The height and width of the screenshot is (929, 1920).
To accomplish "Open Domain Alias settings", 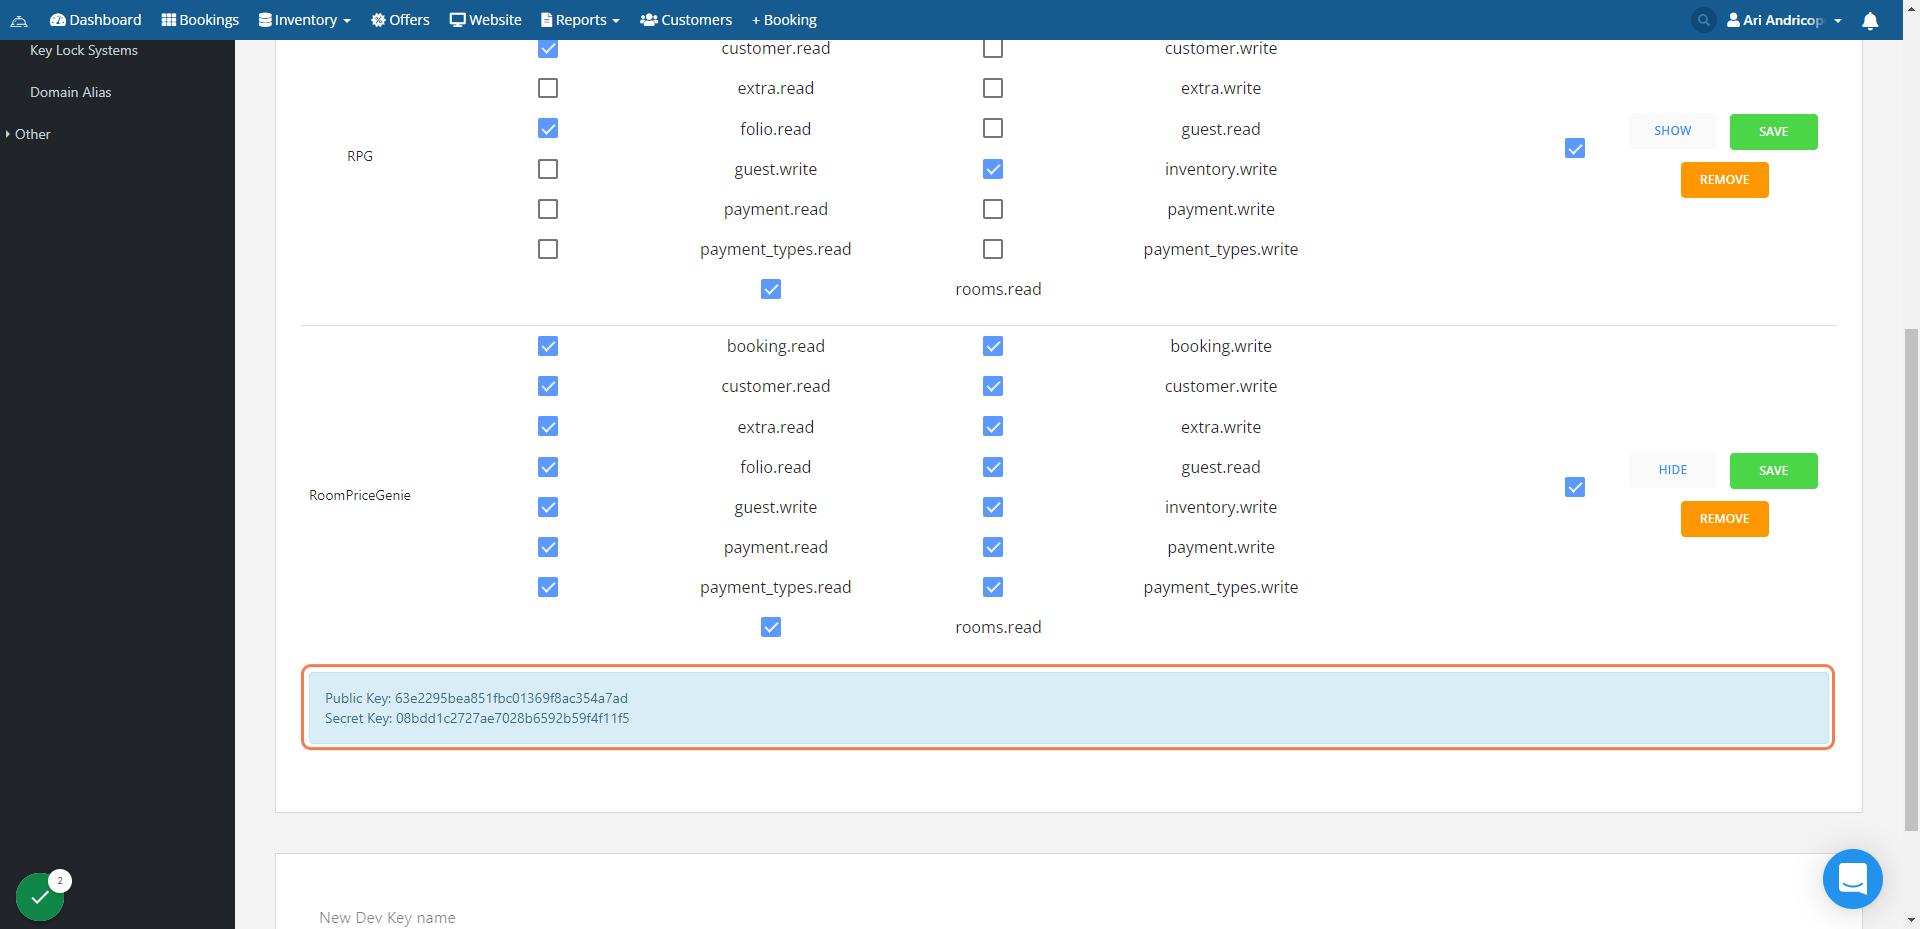I will pos(71,92).
